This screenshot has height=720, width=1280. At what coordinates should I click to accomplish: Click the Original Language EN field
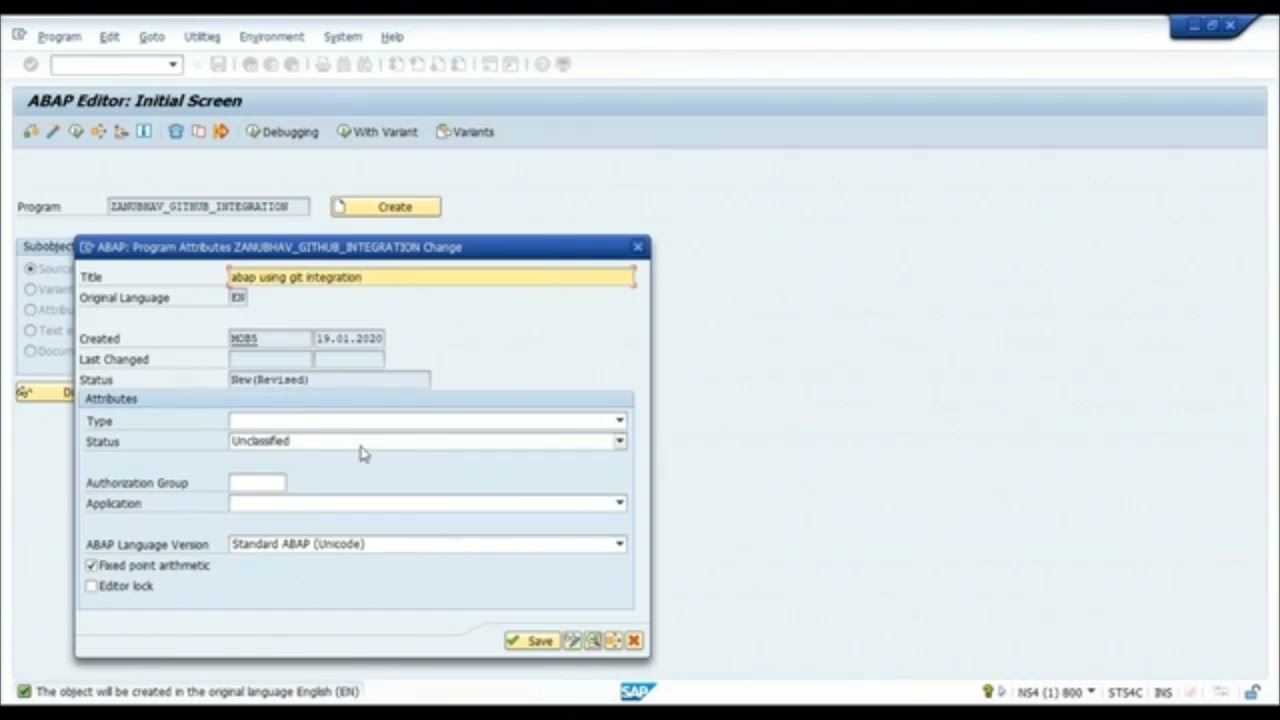tap(238, 297)
